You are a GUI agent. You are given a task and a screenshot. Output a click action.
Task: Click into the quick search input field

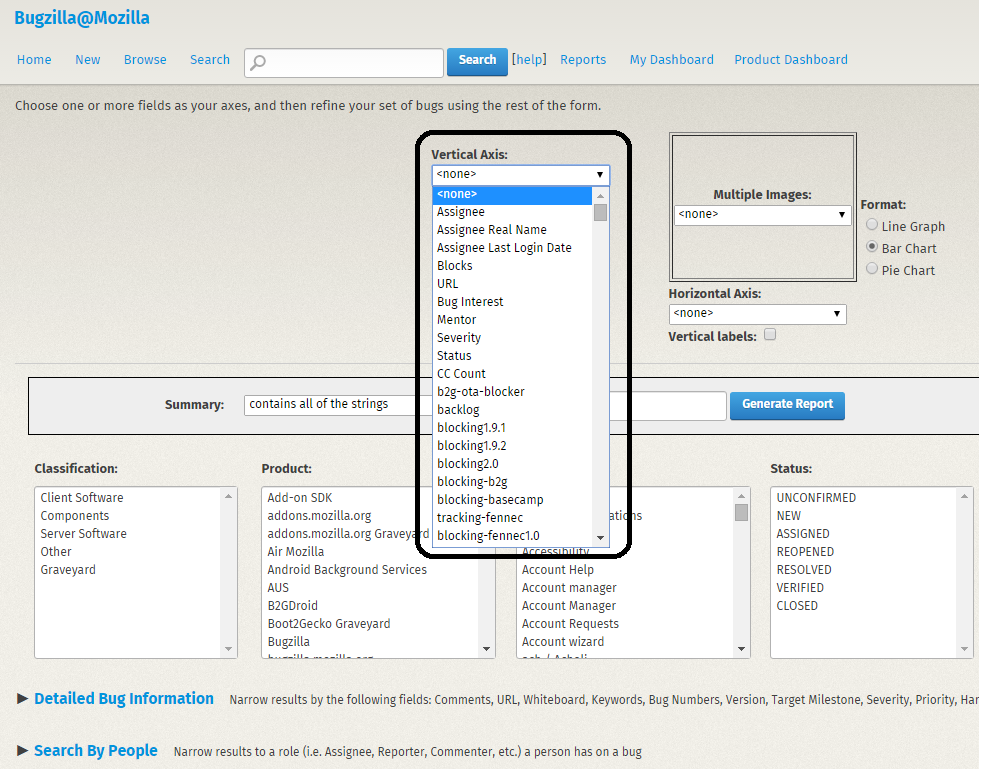click(x=344, y=63)
